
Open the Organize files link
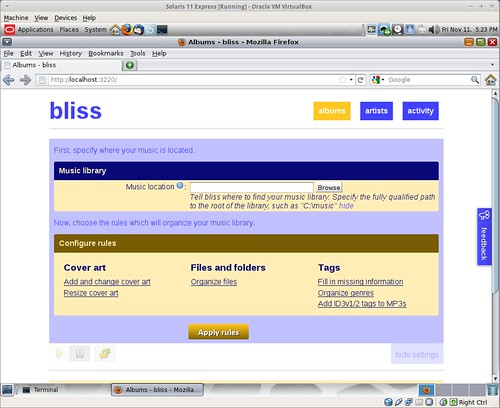[214, 282]
